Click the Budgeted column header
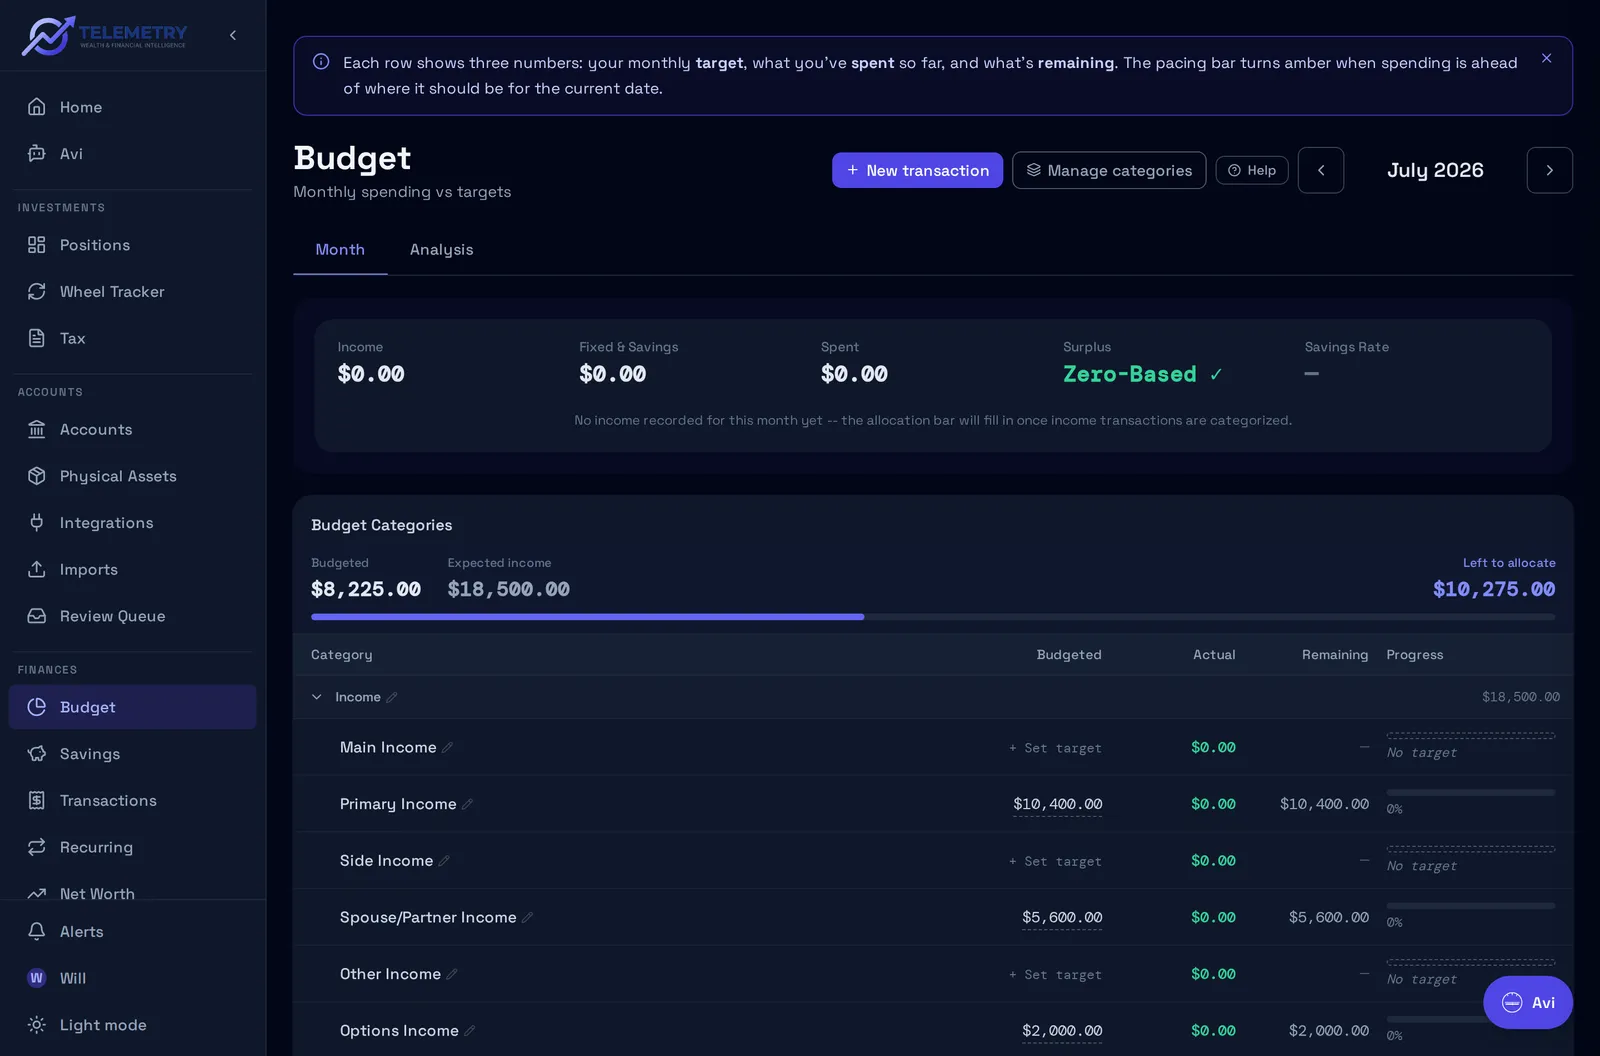 coord(1069,655)
